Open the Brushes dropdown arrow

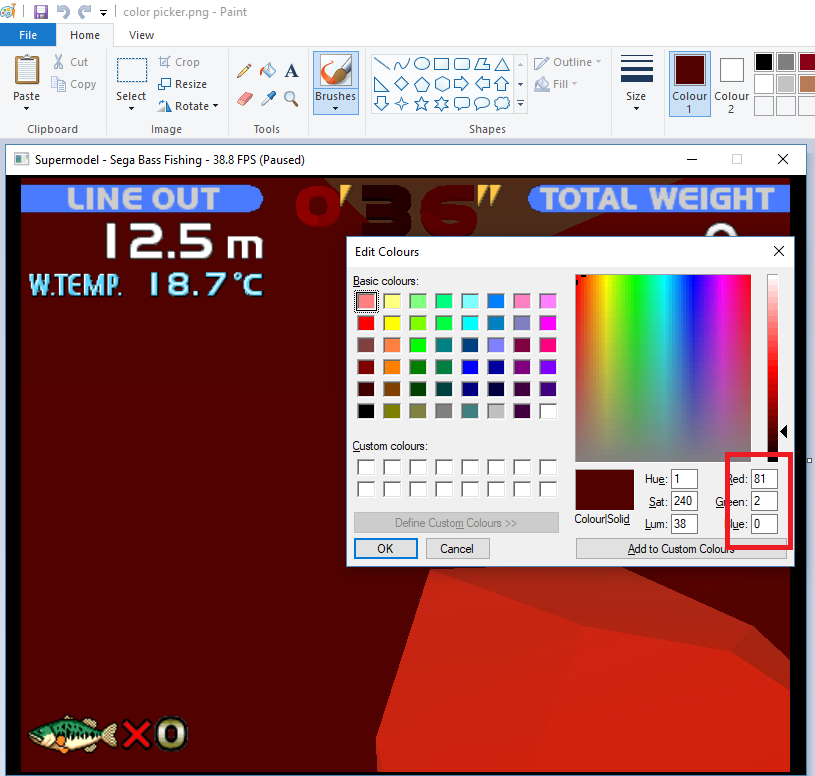click(x=335, y=109)
